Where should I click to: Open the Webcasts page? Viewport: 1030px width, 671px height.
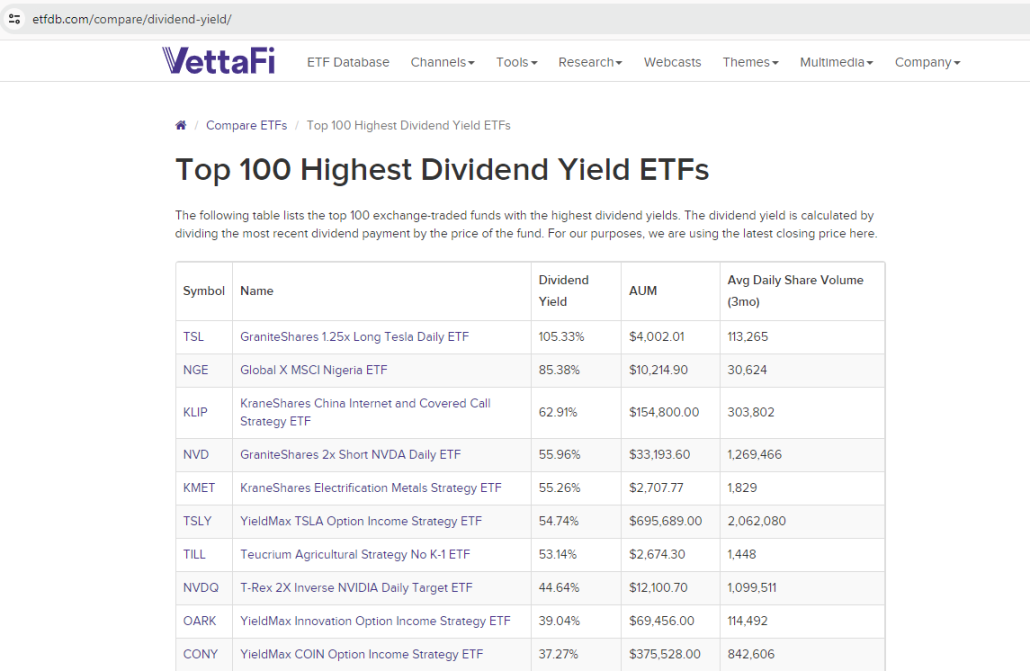click(x=672, y=61)
